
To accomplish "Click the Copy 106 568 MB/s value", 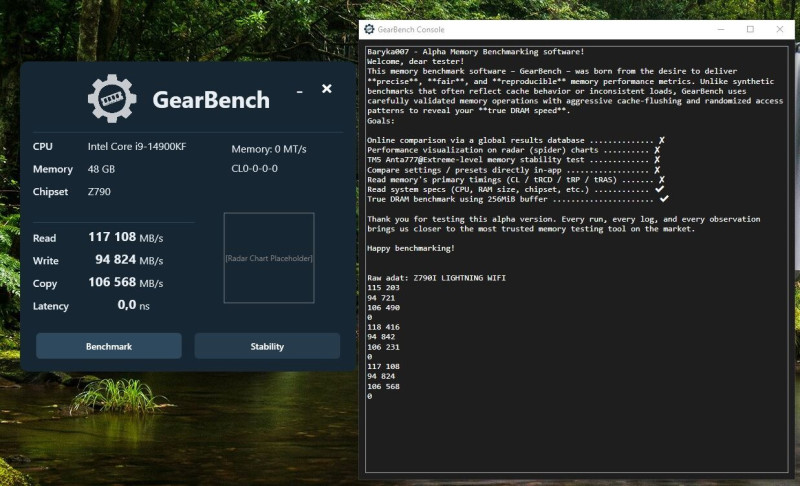I will click(x=126, y=283).
